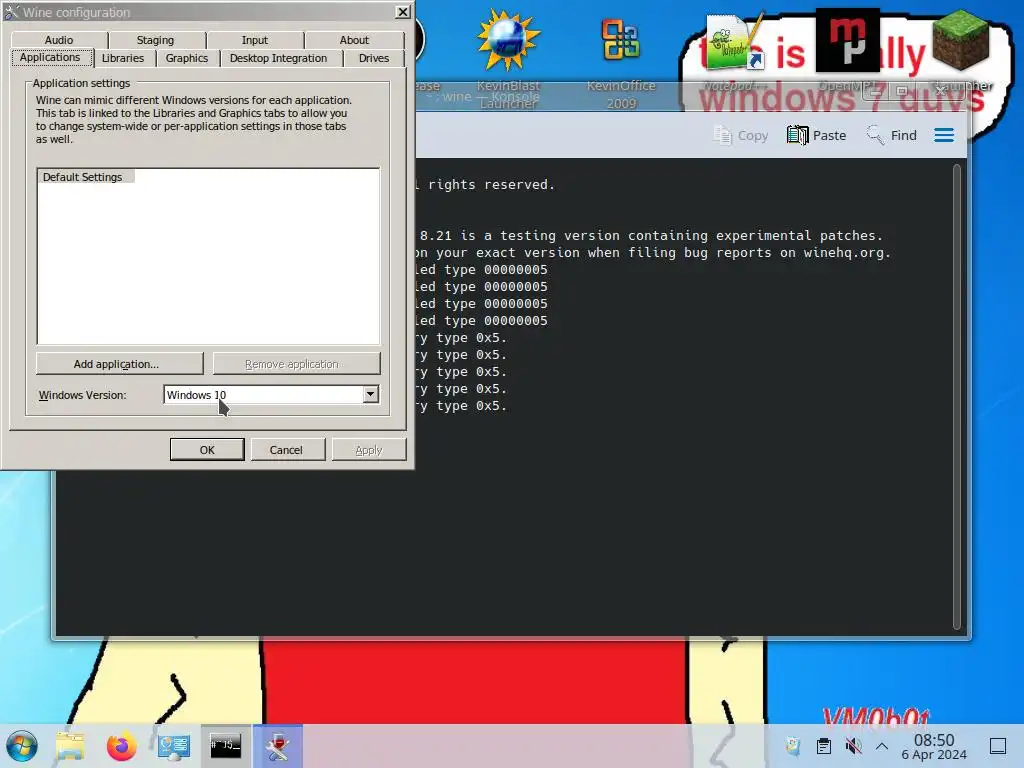The width and height of the screenshot is (1024, 768).
Task: Open the Staging tab
Action: tap(155, 40)
